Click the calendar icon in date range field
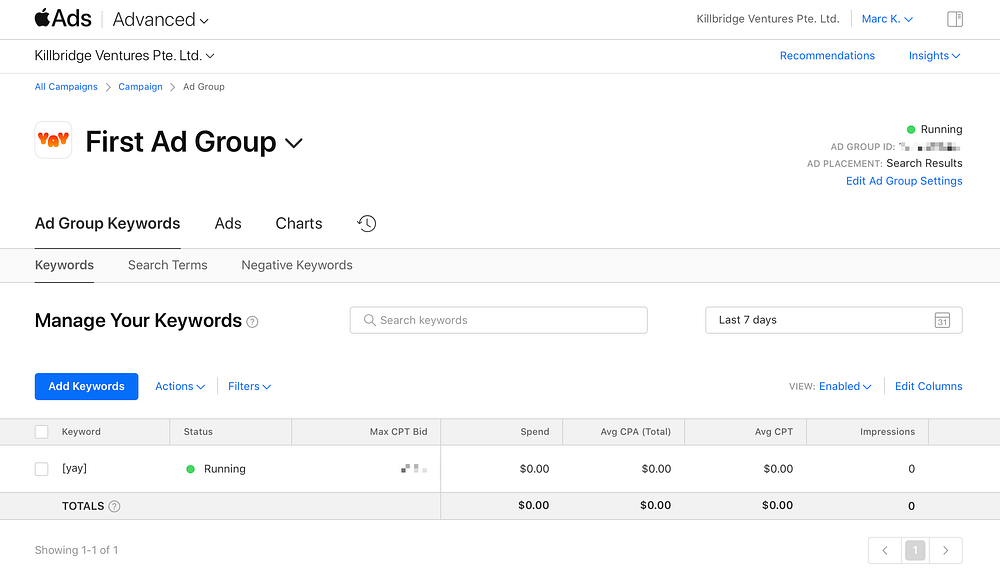 [942, 320]
